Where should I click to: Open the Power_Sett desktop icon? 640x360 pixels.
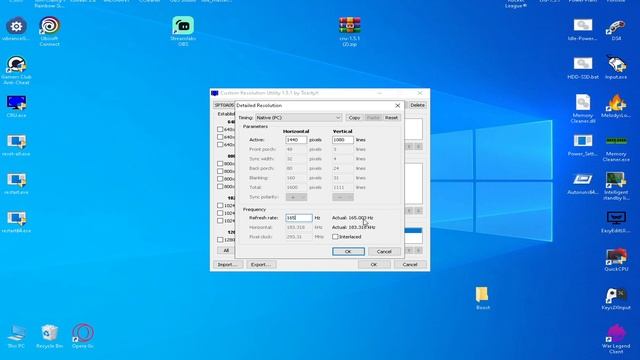click(x=582, y=141)
